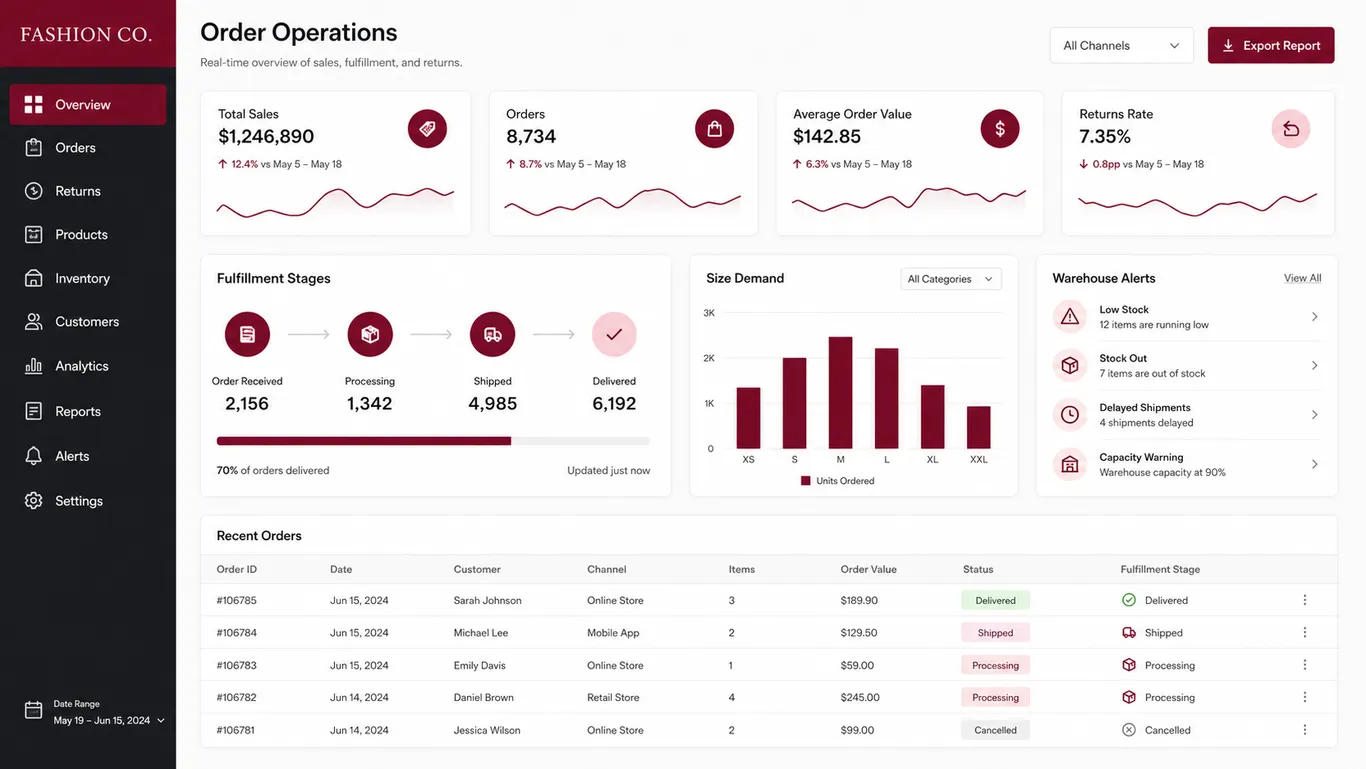Go to Overview in the sidebar
The height and width of the screenshot is (769, 1366).
[x=88, y=105]
